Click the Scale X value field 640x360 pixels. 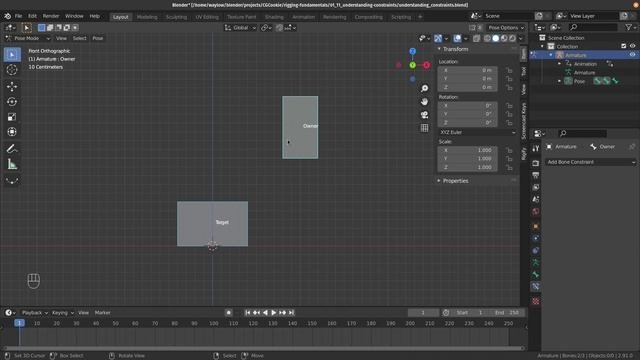[468, 150]
